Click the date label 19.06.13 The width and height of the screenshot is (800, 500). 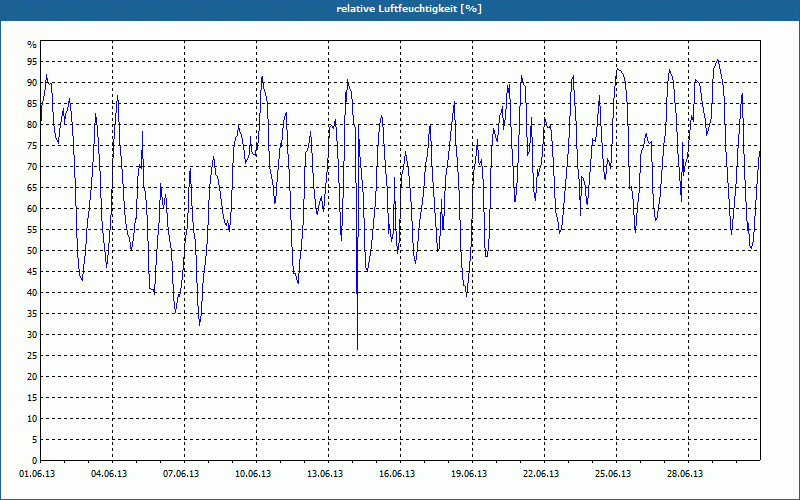(x=469, y=474)
